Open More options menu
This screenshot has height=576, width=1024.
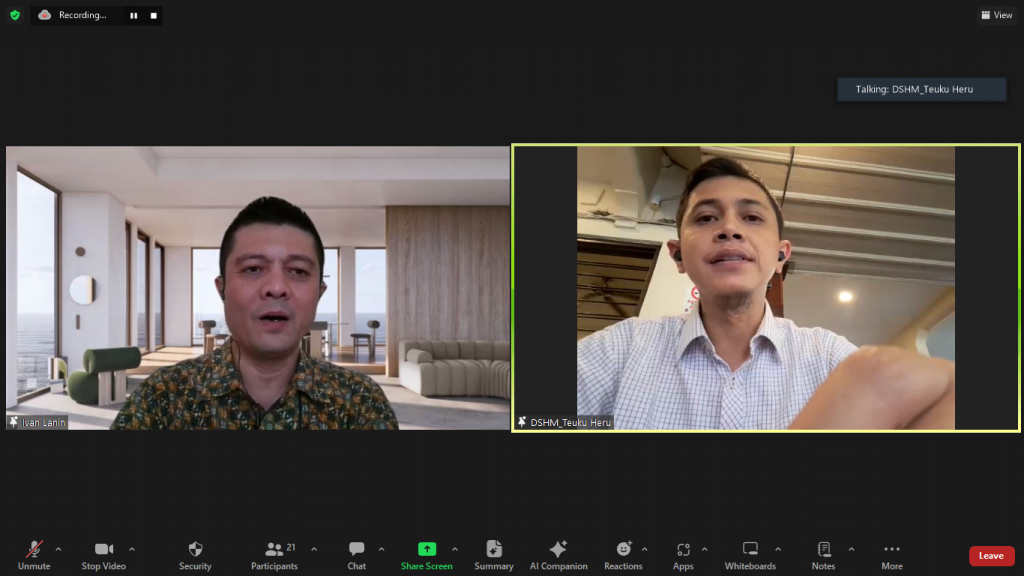tap(892, 556)
